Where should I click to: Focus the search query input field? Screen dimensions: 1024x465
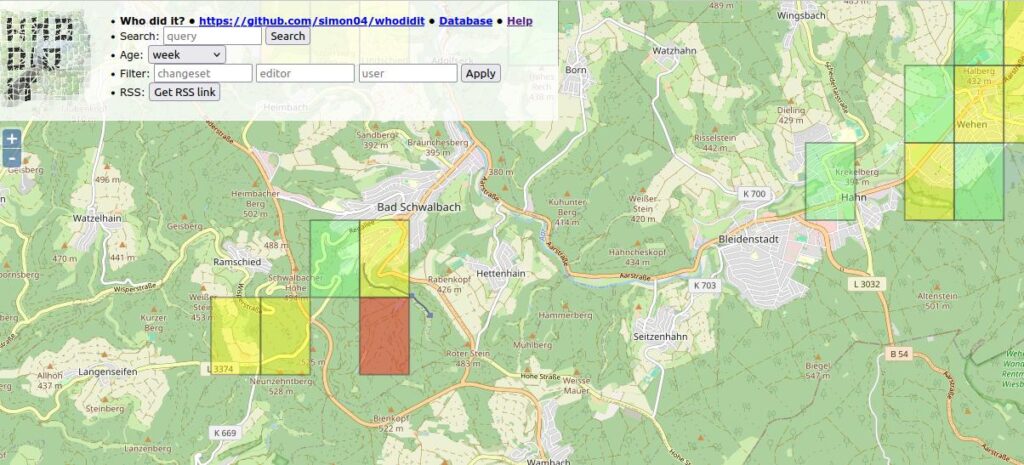[x=212, y=36]
